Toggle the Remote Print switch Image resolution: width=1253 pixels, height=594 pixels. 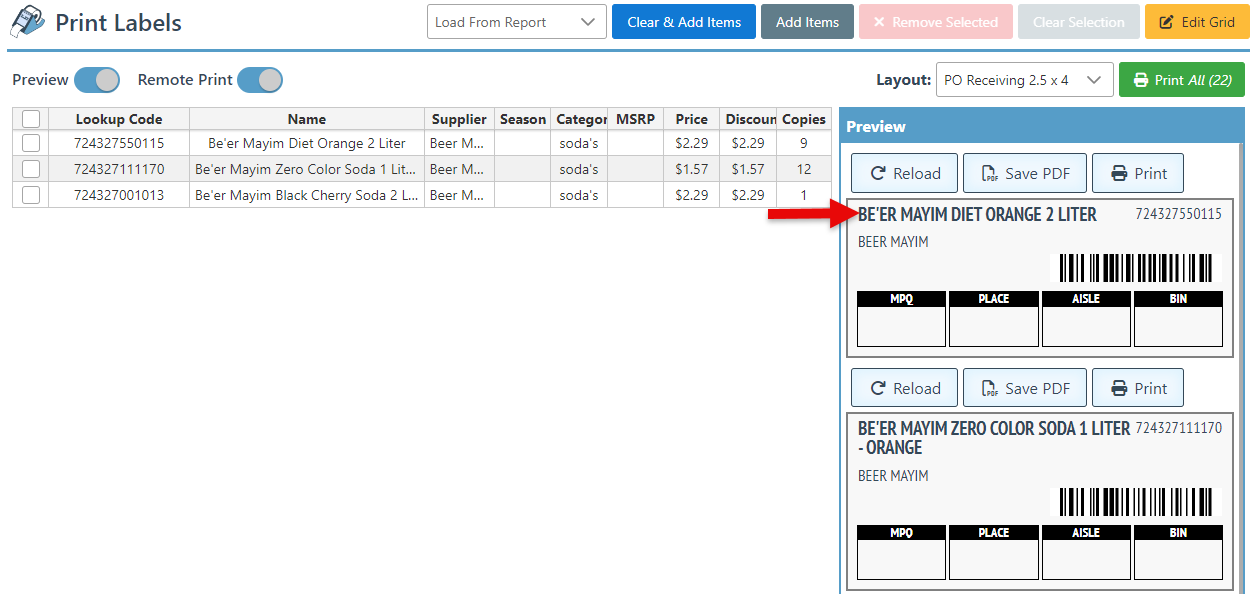point(260,80)
